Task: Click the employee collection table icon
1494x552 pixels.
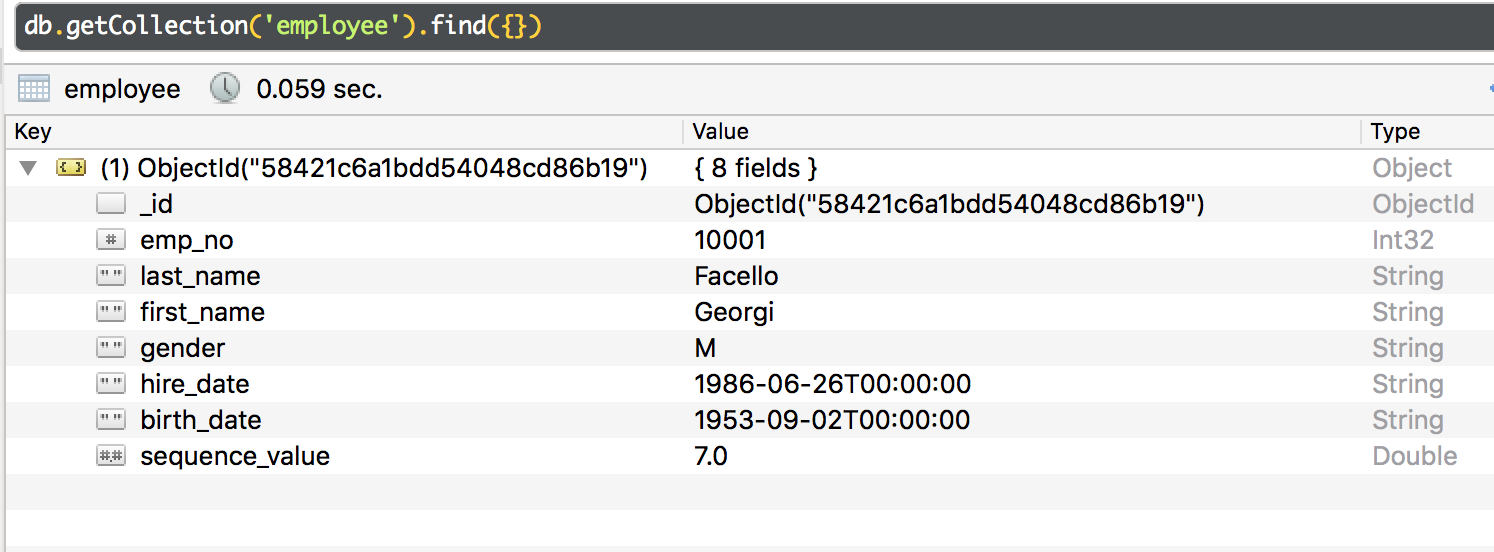Action: click(x=34, y=89)
